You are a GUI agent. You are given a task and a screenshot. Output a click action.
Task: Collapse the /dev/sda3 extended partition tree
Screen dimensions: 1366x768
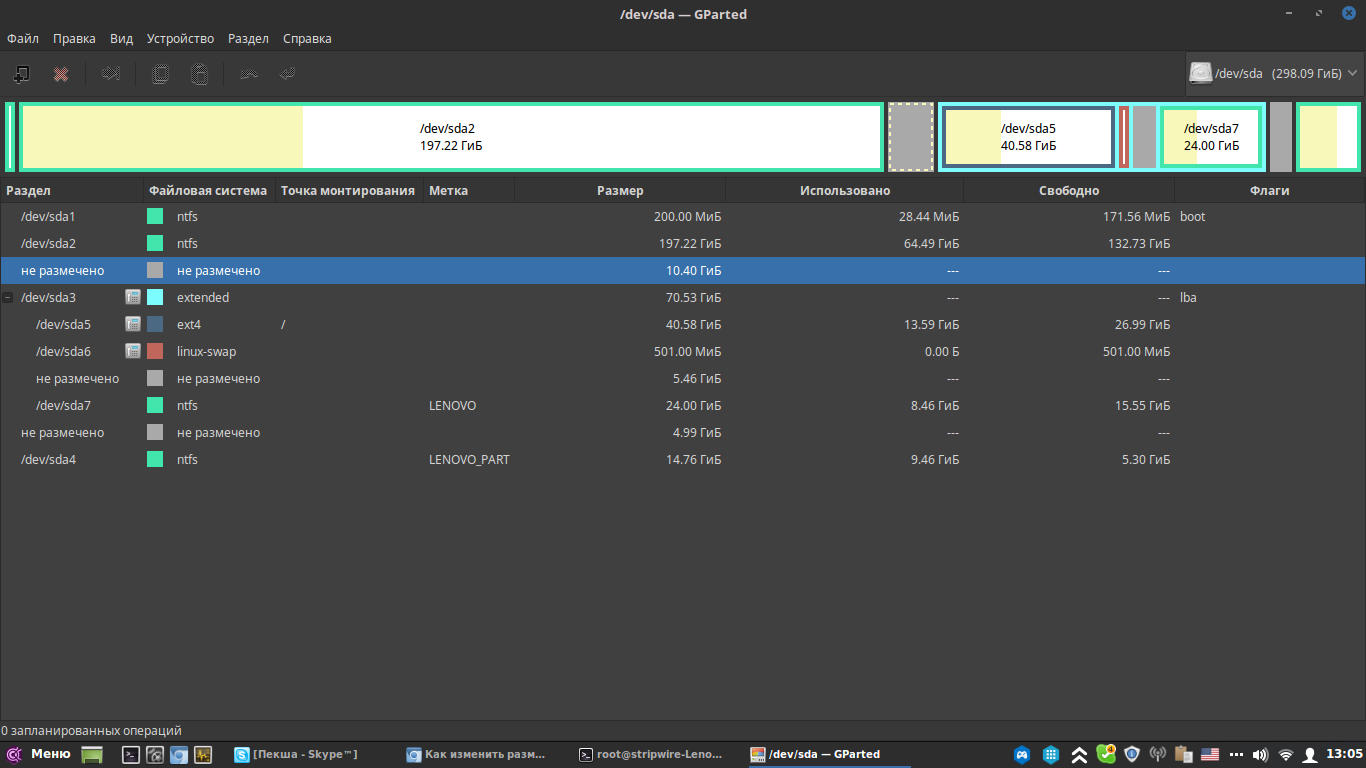pos(8,298)
